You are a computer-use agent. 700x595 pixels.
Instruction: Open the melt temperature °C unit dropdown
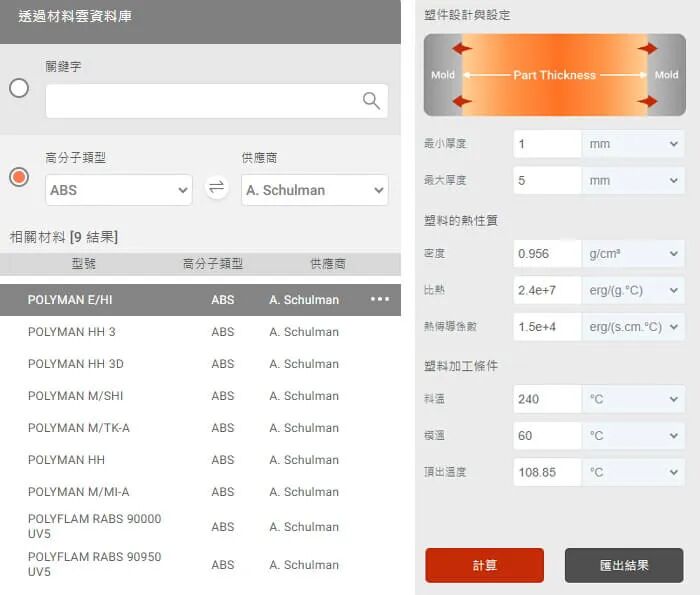pos(633,399)
